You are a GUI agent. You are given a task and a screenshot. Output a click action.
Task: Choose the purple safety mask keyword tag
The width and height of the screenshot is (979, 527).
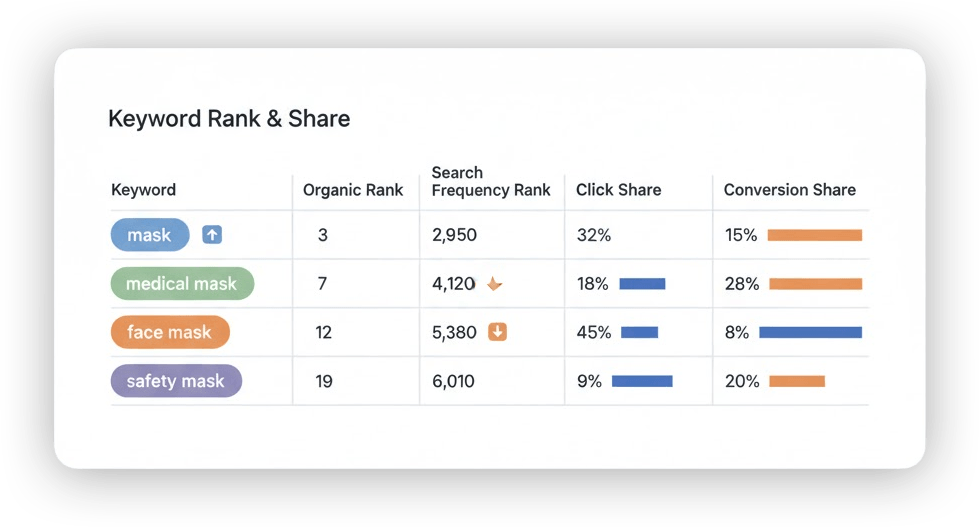[x=176, y=381]
